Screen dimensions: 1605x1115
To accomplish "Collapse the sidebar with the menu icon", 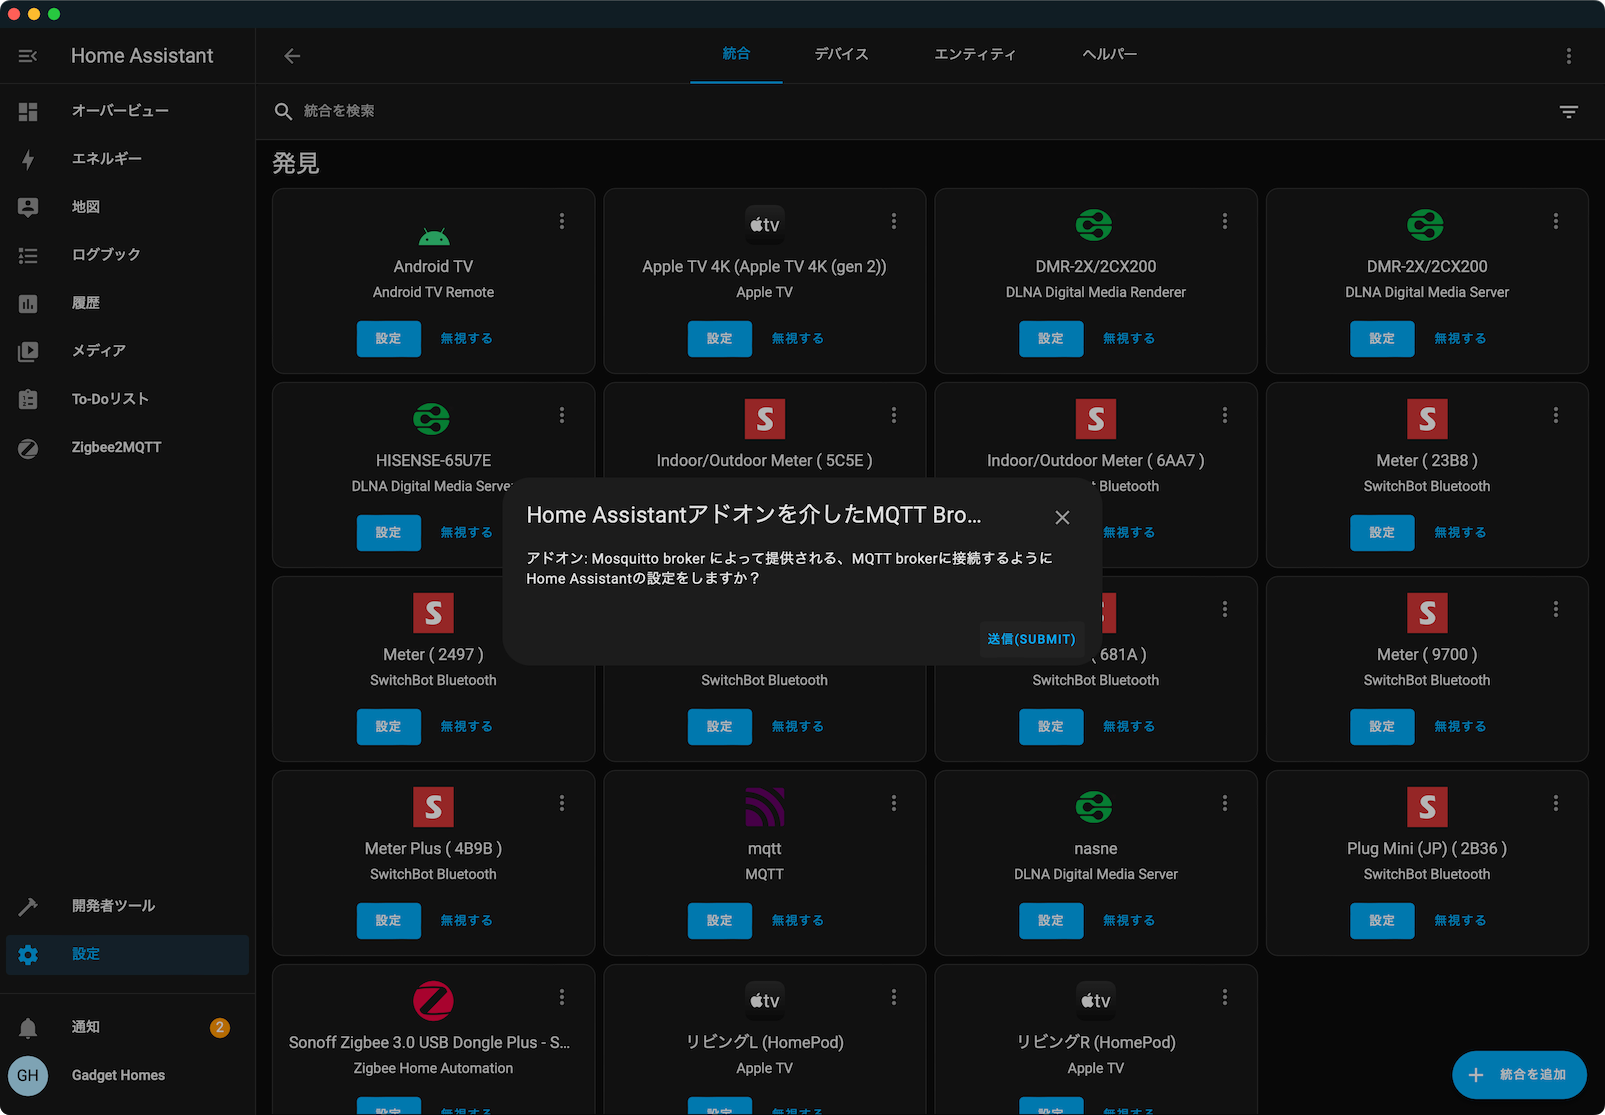I will pos(28,56).
